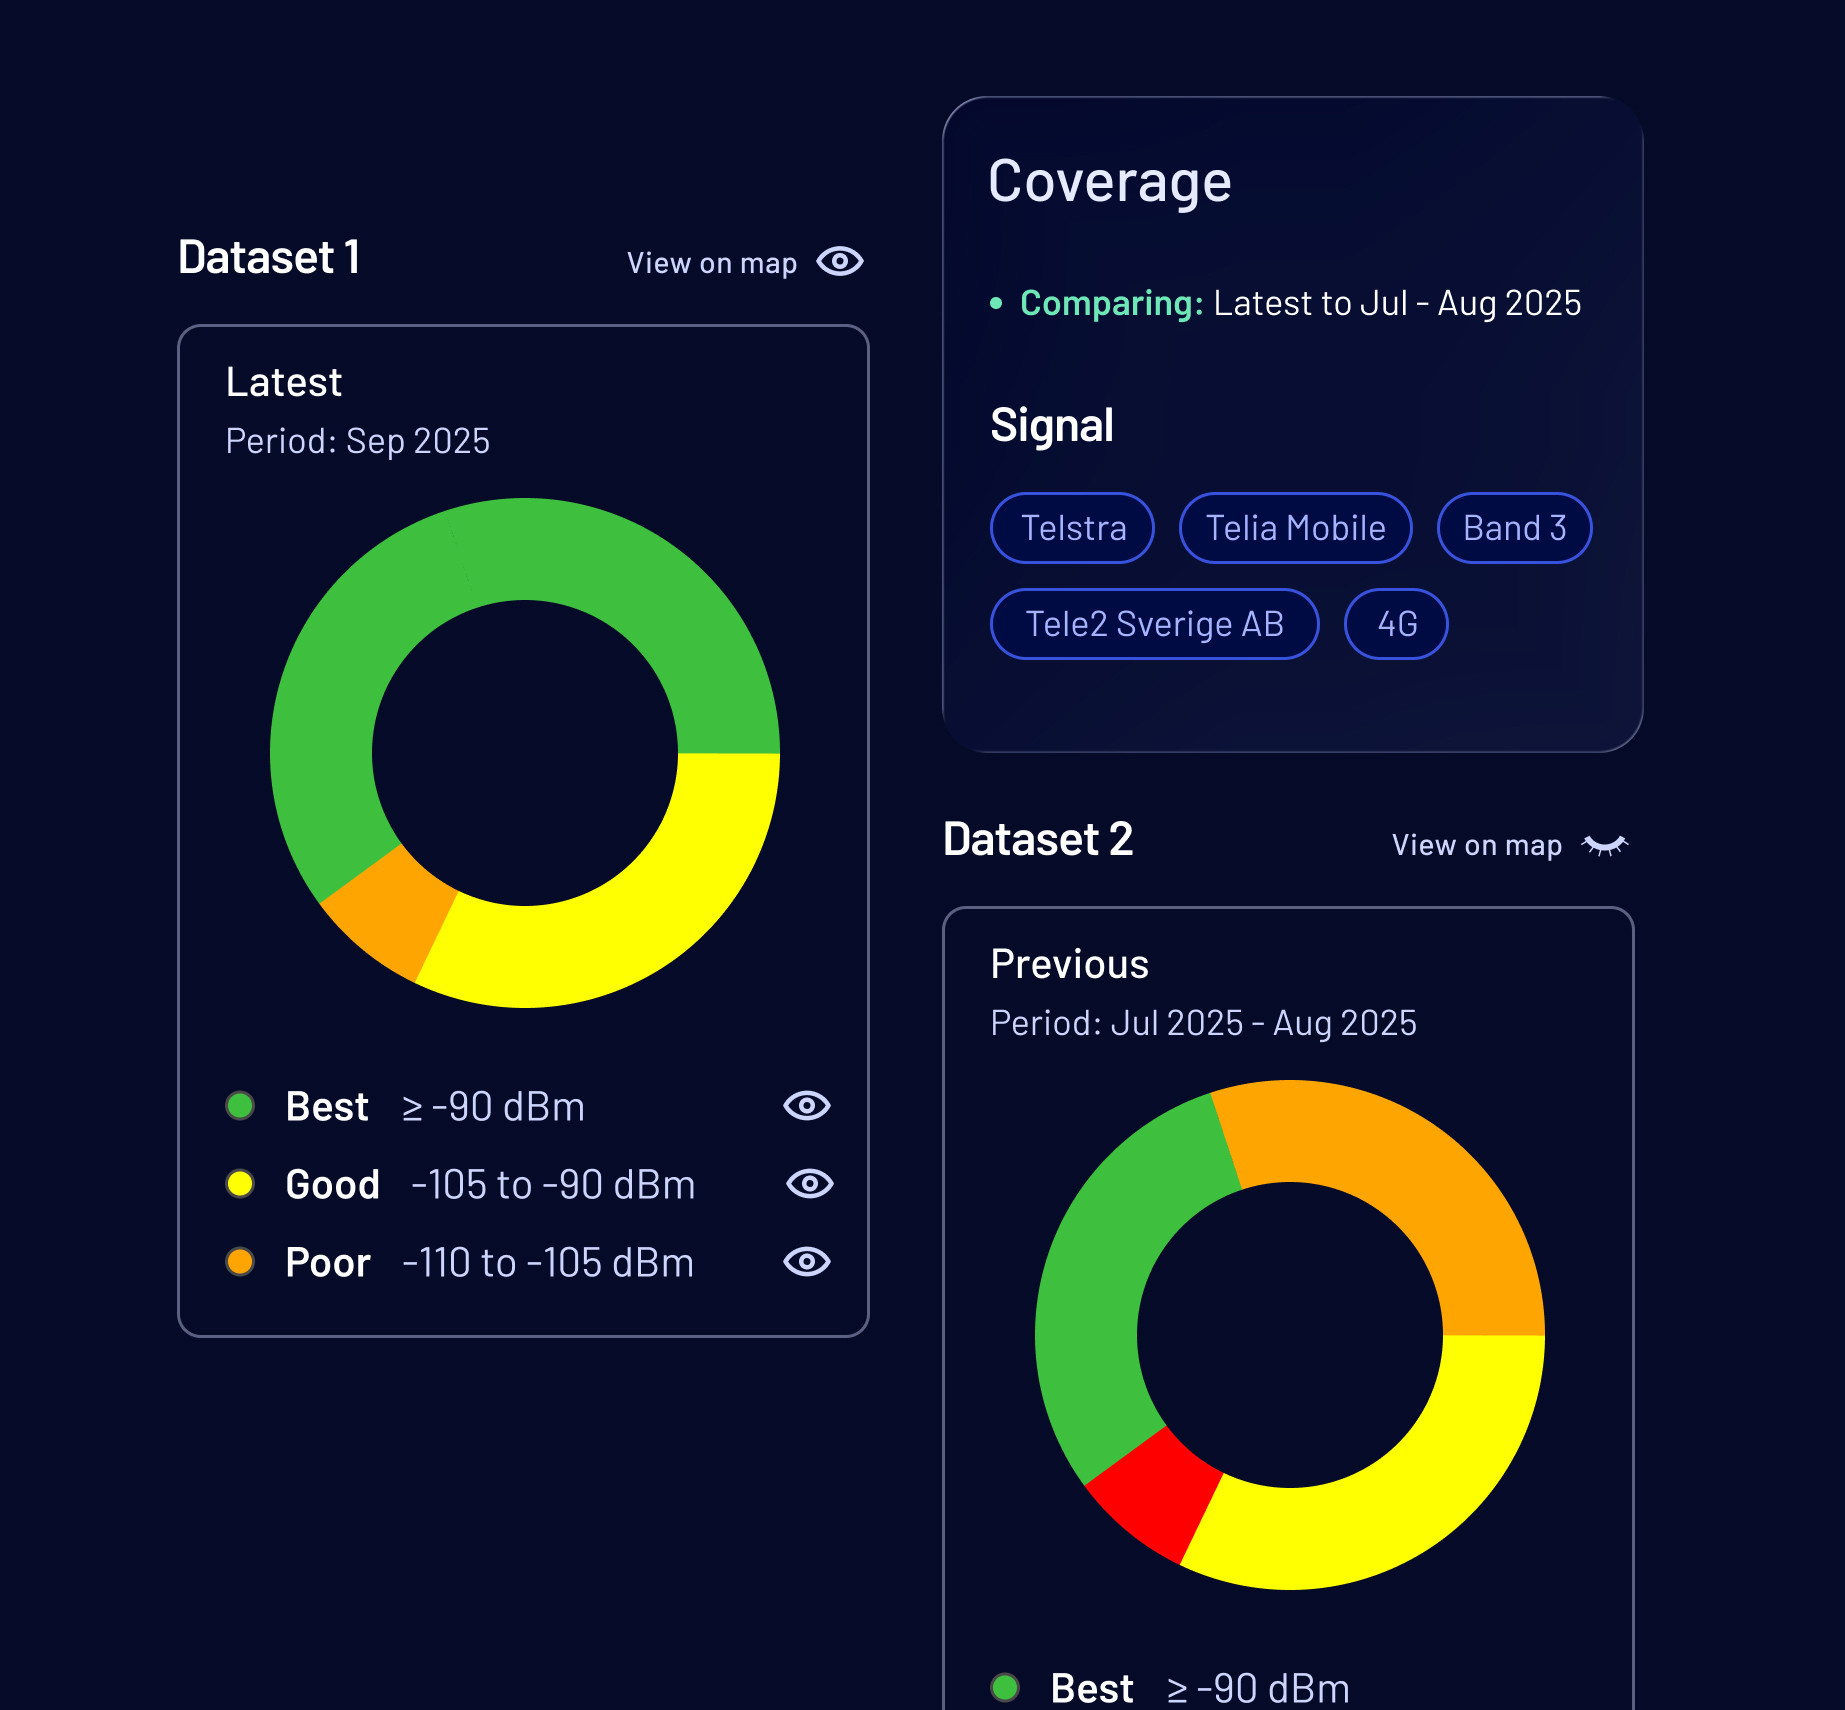Click the 'Coverage' heading
Screen dimensions: 1845x1710
point(1109,182)
